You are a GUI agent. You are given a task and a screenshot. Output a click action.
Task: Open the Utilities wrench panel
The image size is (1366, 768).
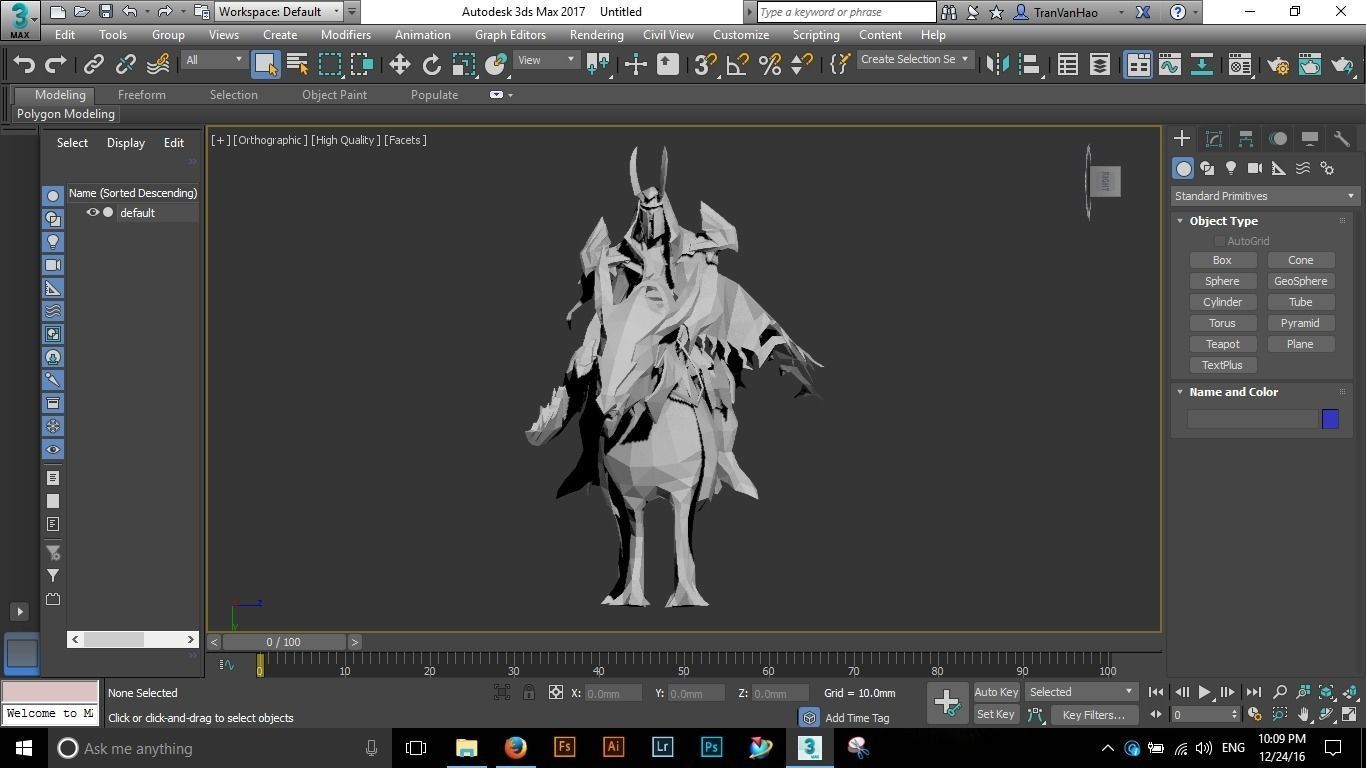tap(1342, 139)
